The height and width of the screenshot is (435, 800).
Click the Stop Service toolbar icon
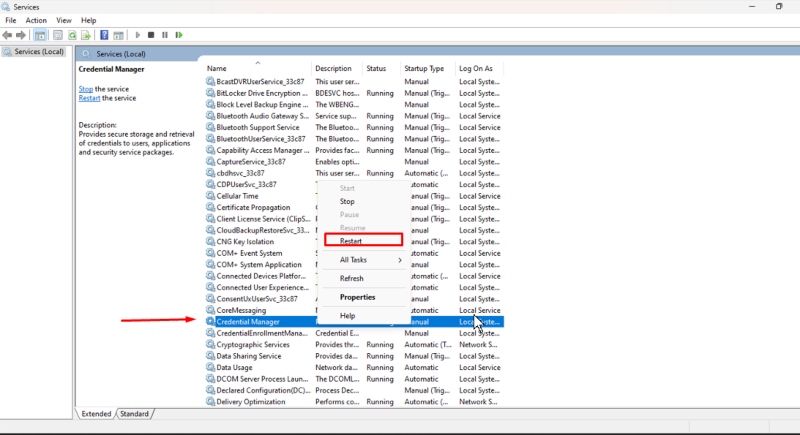click(x=151, y=35)
